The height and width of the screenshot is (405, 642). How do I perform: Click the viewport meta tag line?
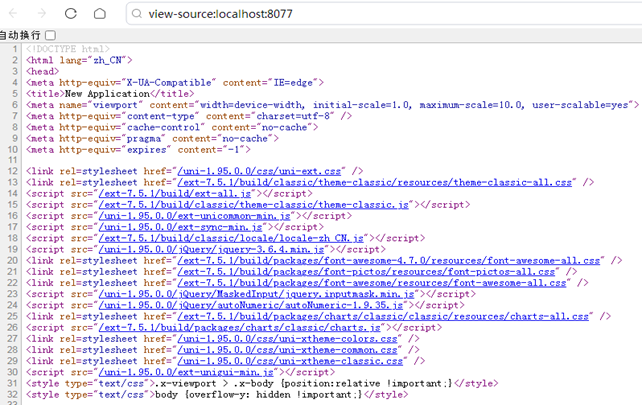(x=332, y=105)
